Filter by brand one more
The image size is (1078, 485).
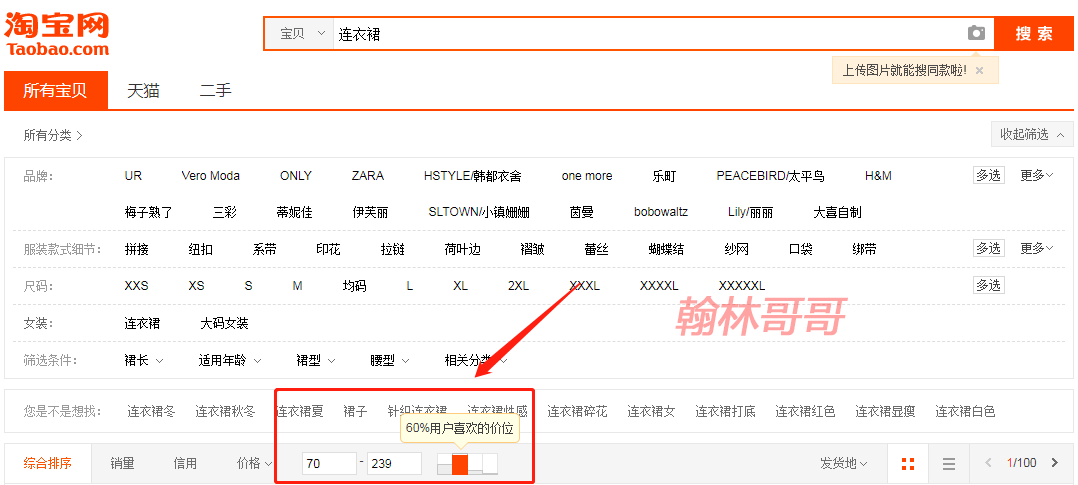click(586, 176)
